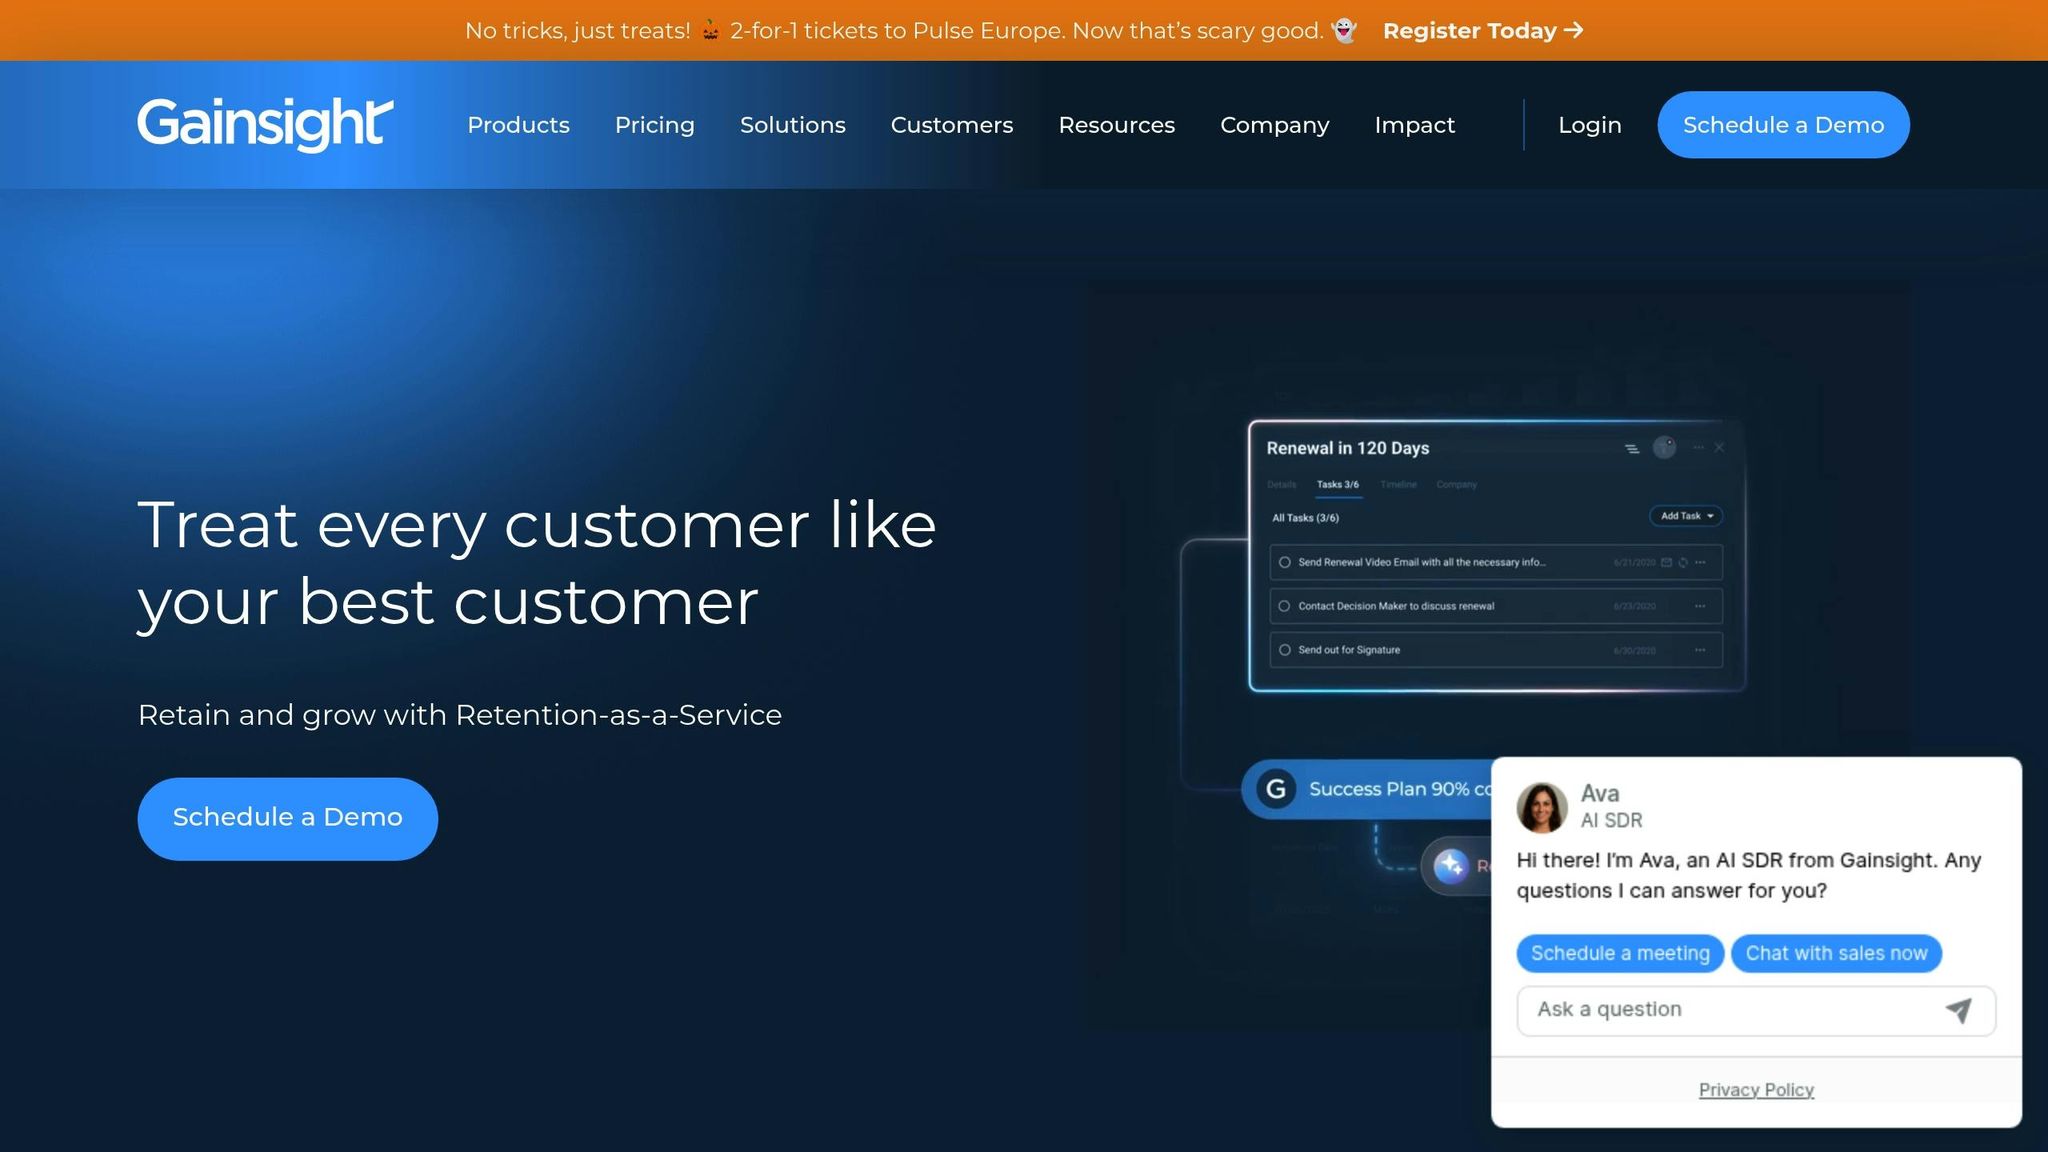Image resolution: width=2048 pixels, height=1152 pixels.
Task: Expand the Solutions navigation menu
Action: (x=792, y=125)
